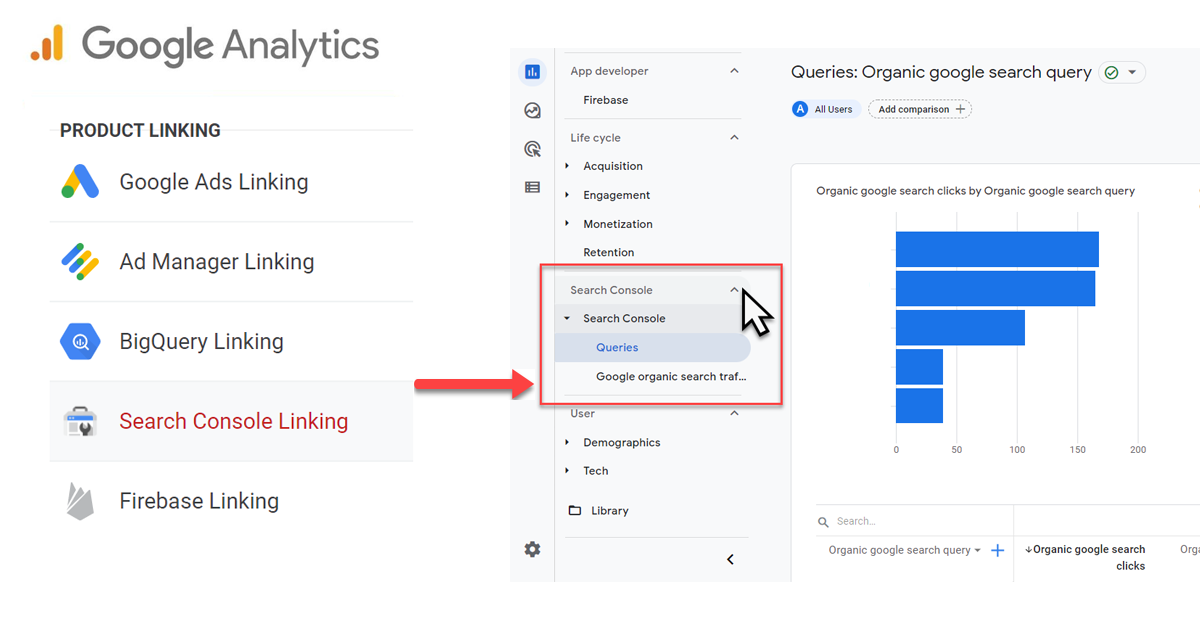The width and height of the screenshot is (1200, 628).
Task: Click the plus icon beside search query dimension
Action: (x=997, y=551)
